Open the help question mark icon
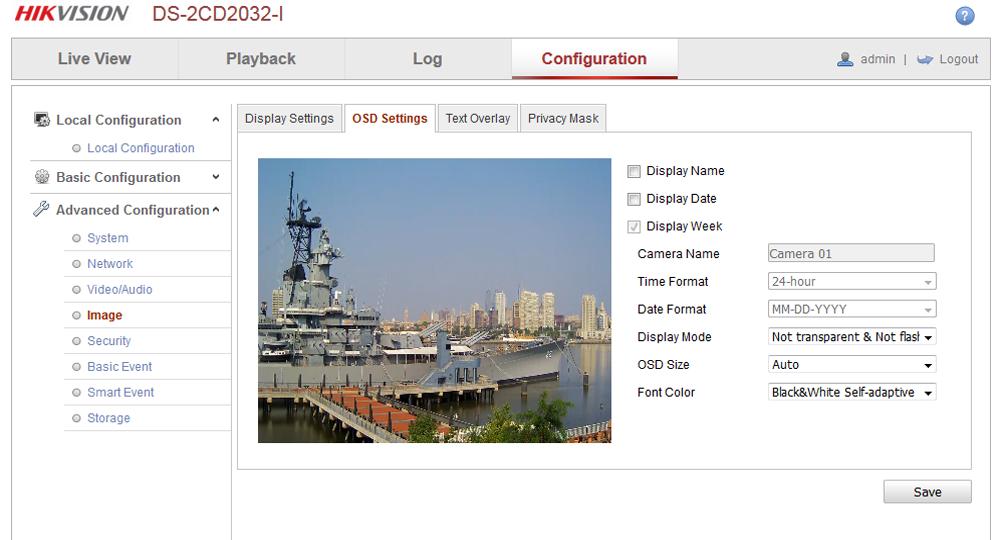This screenshot has width=1000, height=540. (964, 15)
